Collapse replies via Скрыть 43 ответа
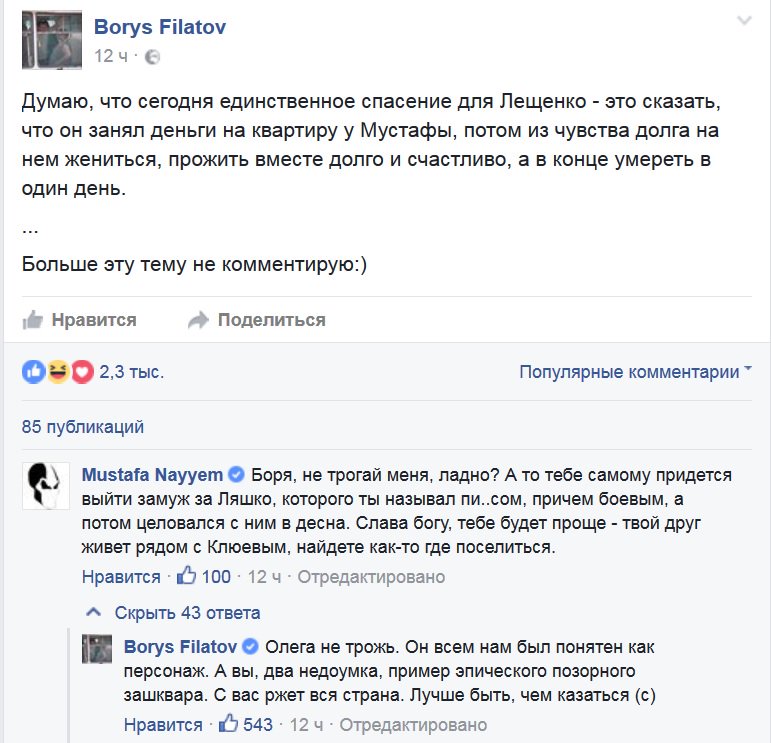This screenshot has width=771, height=743. (187, 612)
